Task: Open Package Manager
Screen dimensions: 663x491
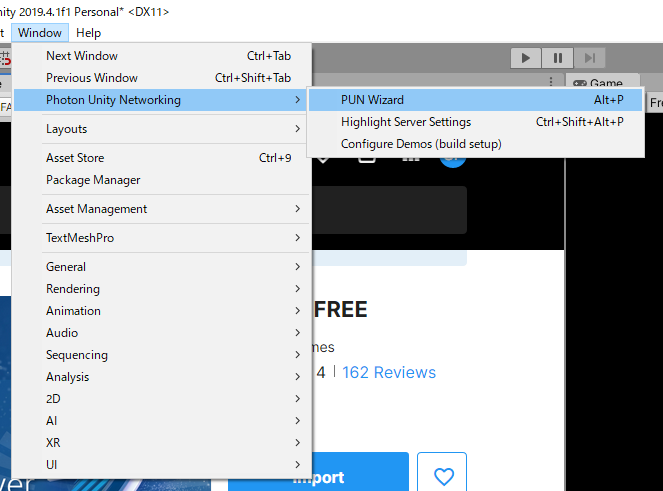Action: point(162,180)
